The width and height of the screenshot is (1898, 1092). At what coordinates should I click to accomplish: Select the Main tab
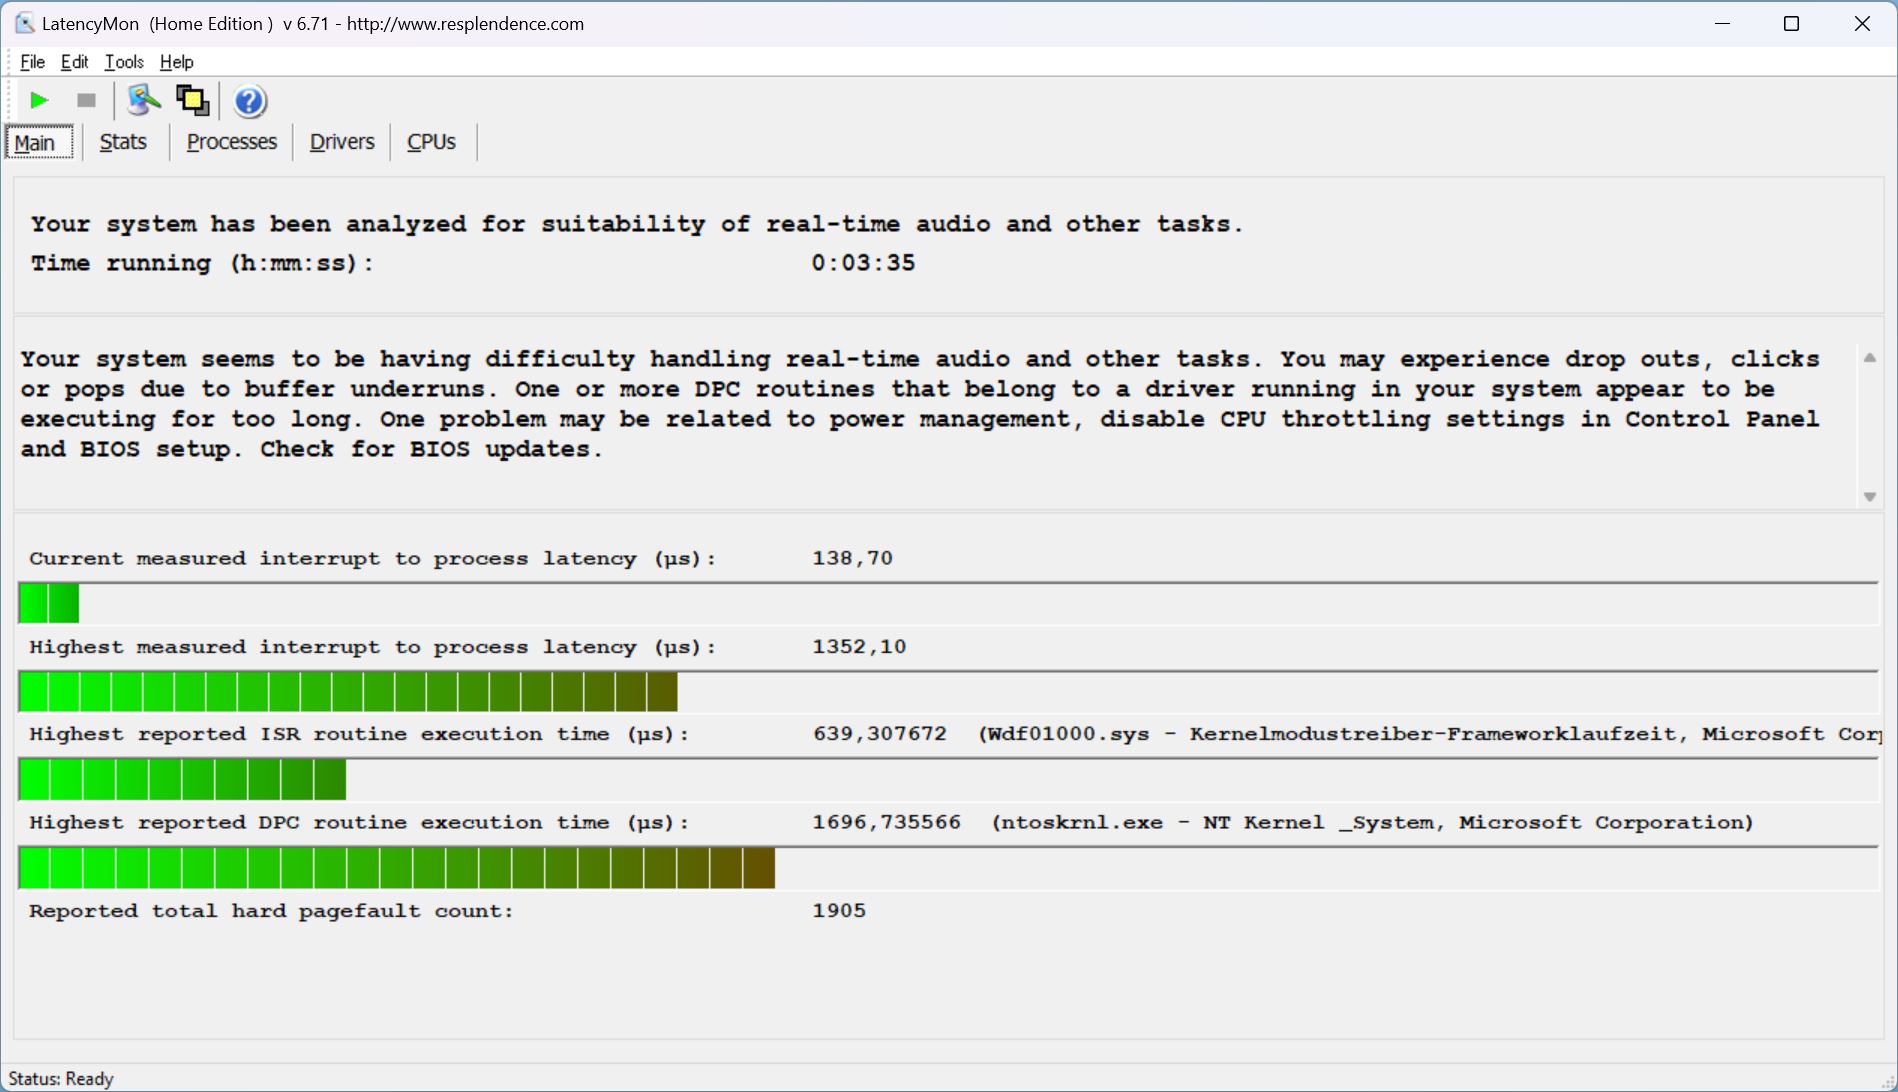click(36, 143)
